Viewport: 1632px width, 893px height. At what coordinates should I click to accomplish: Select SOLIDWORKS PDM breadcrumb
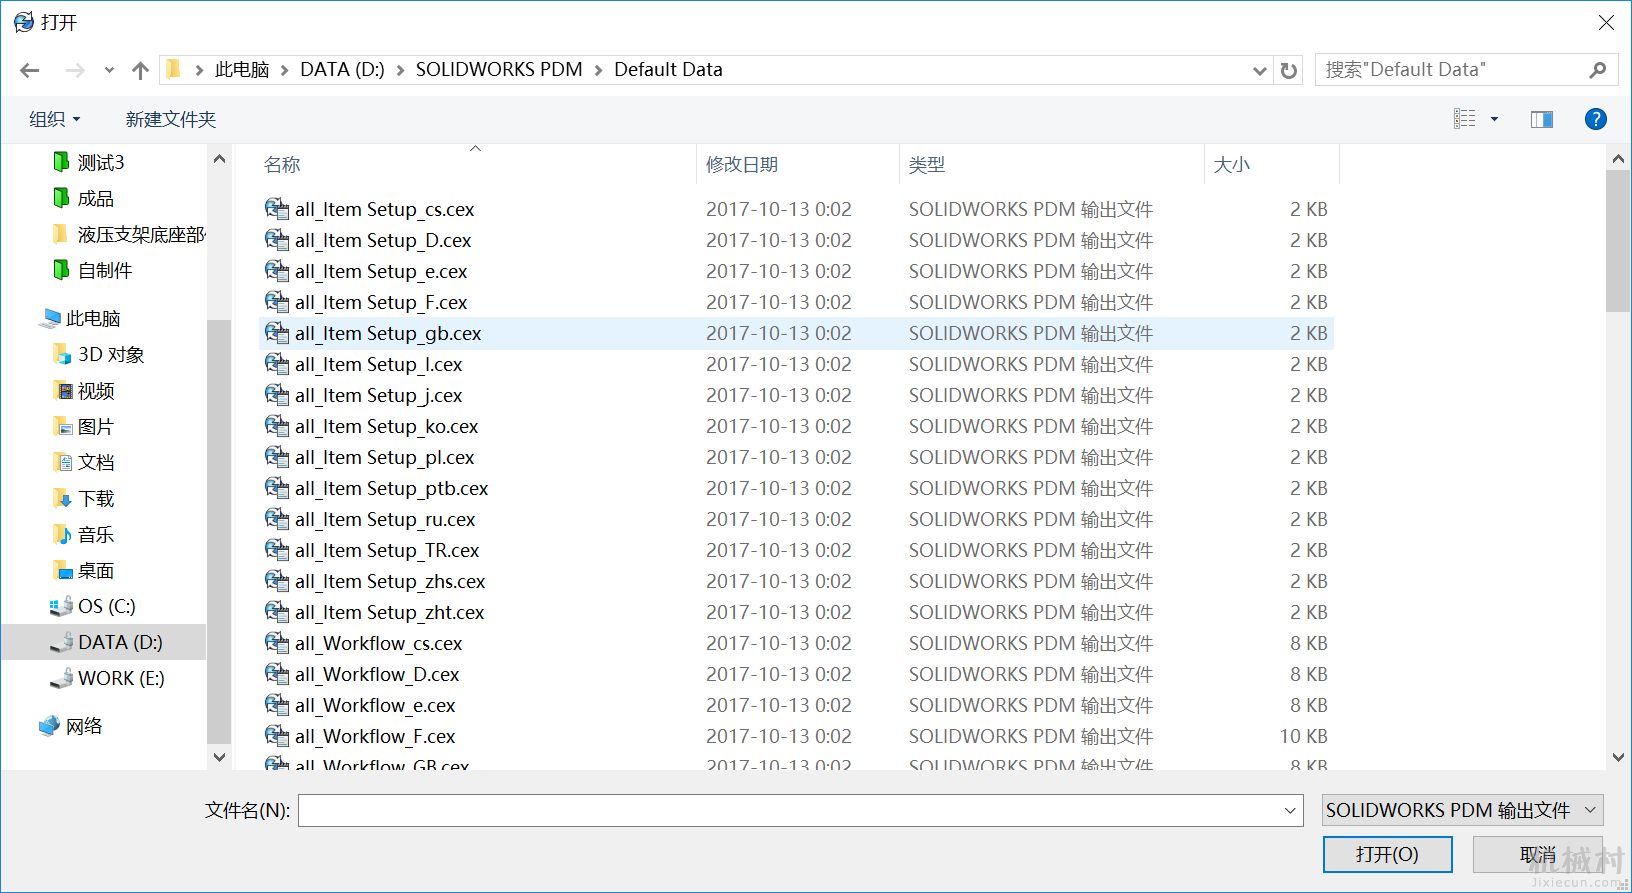tap(499, 70)
